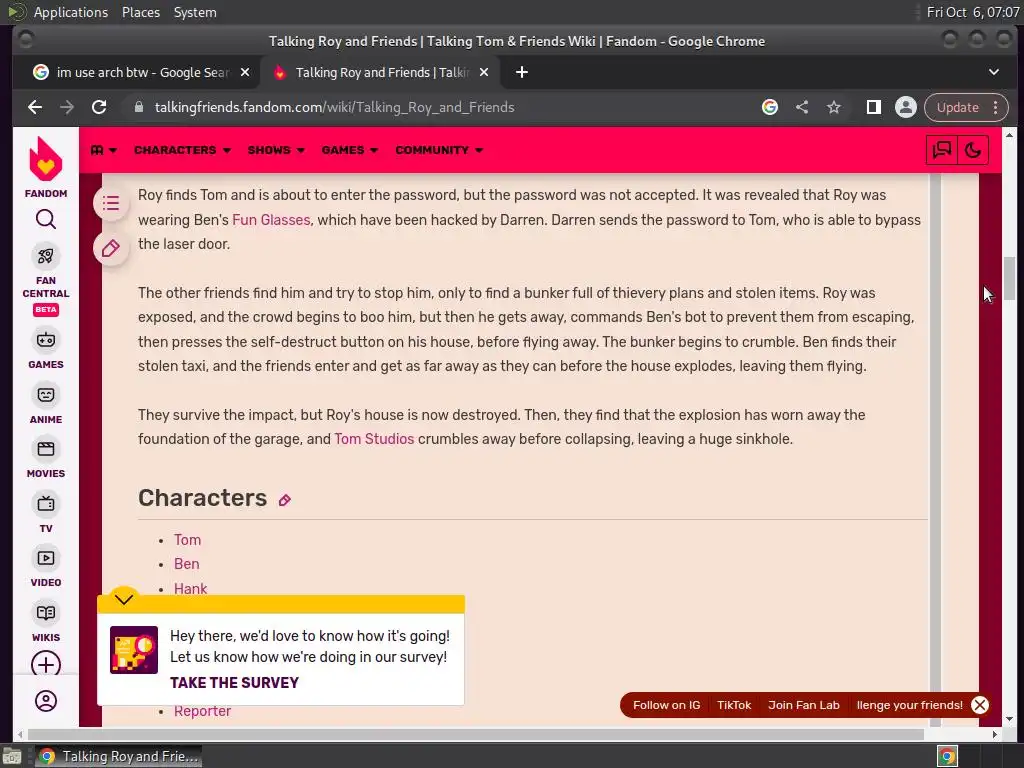Open the Ben character link
Viewport: 1024px width, 768px height.
click(187, 564)
